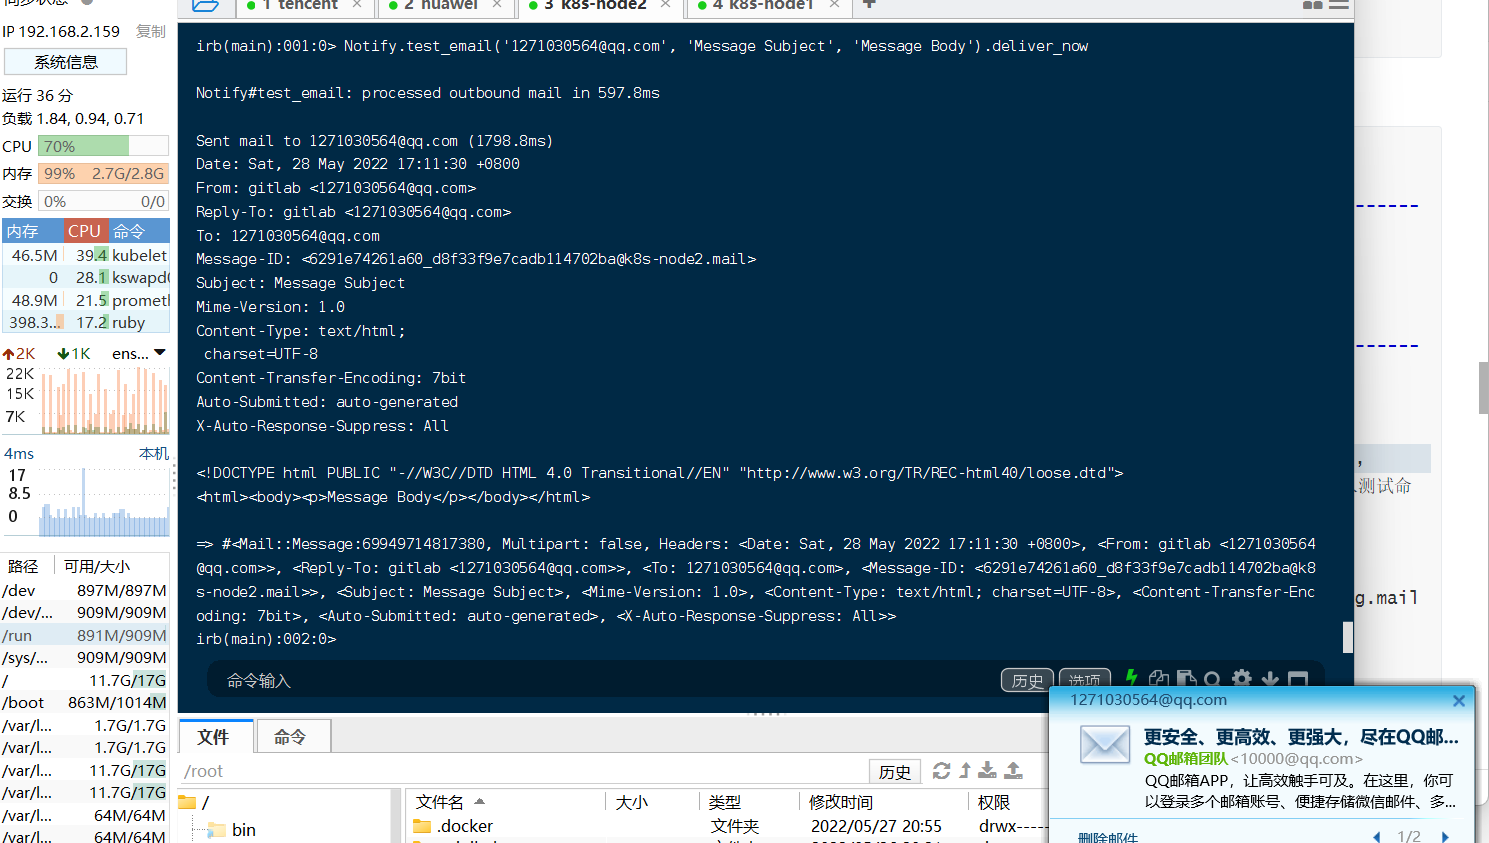This screenshot has width=1489, height=843.
Task: Open terminal settings gear icon
Action: (x=1241, y=678)
